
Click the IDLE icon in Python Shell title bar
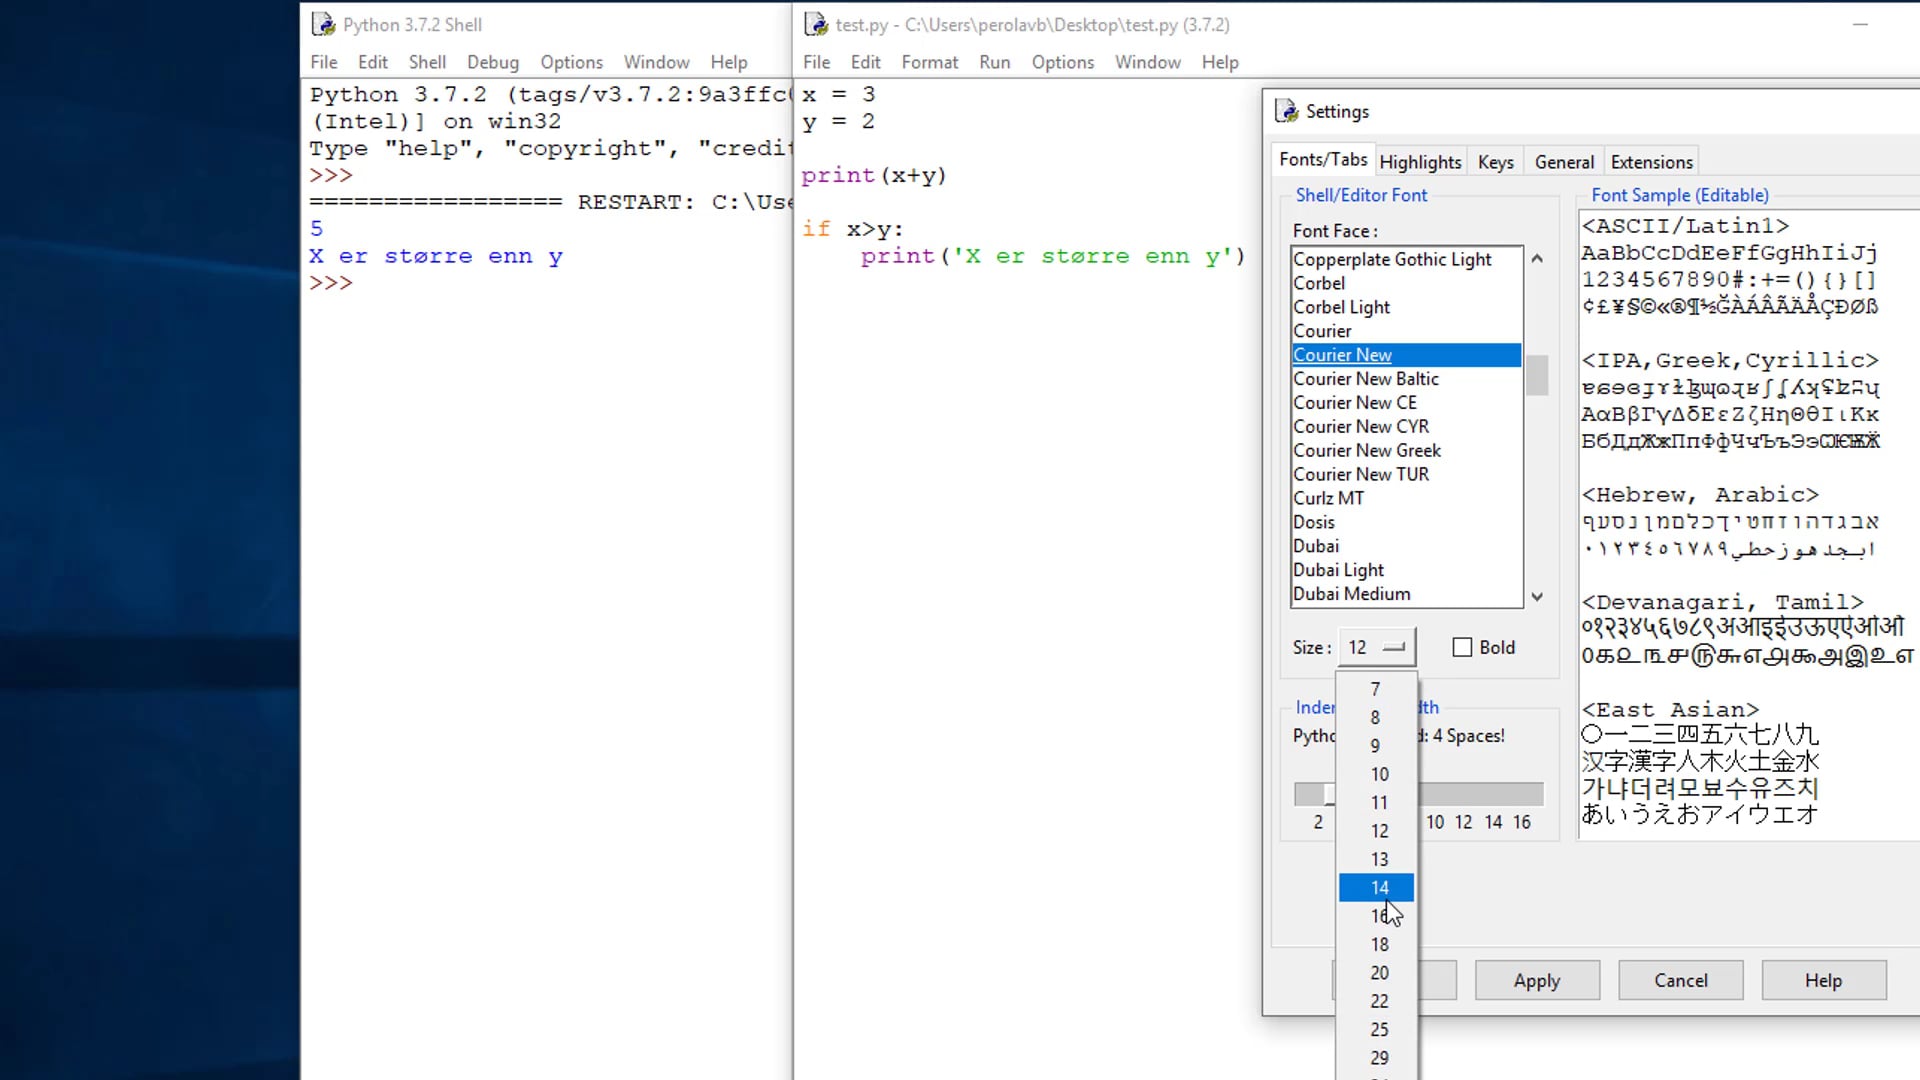pyautogui.click(x=322, y=24)
